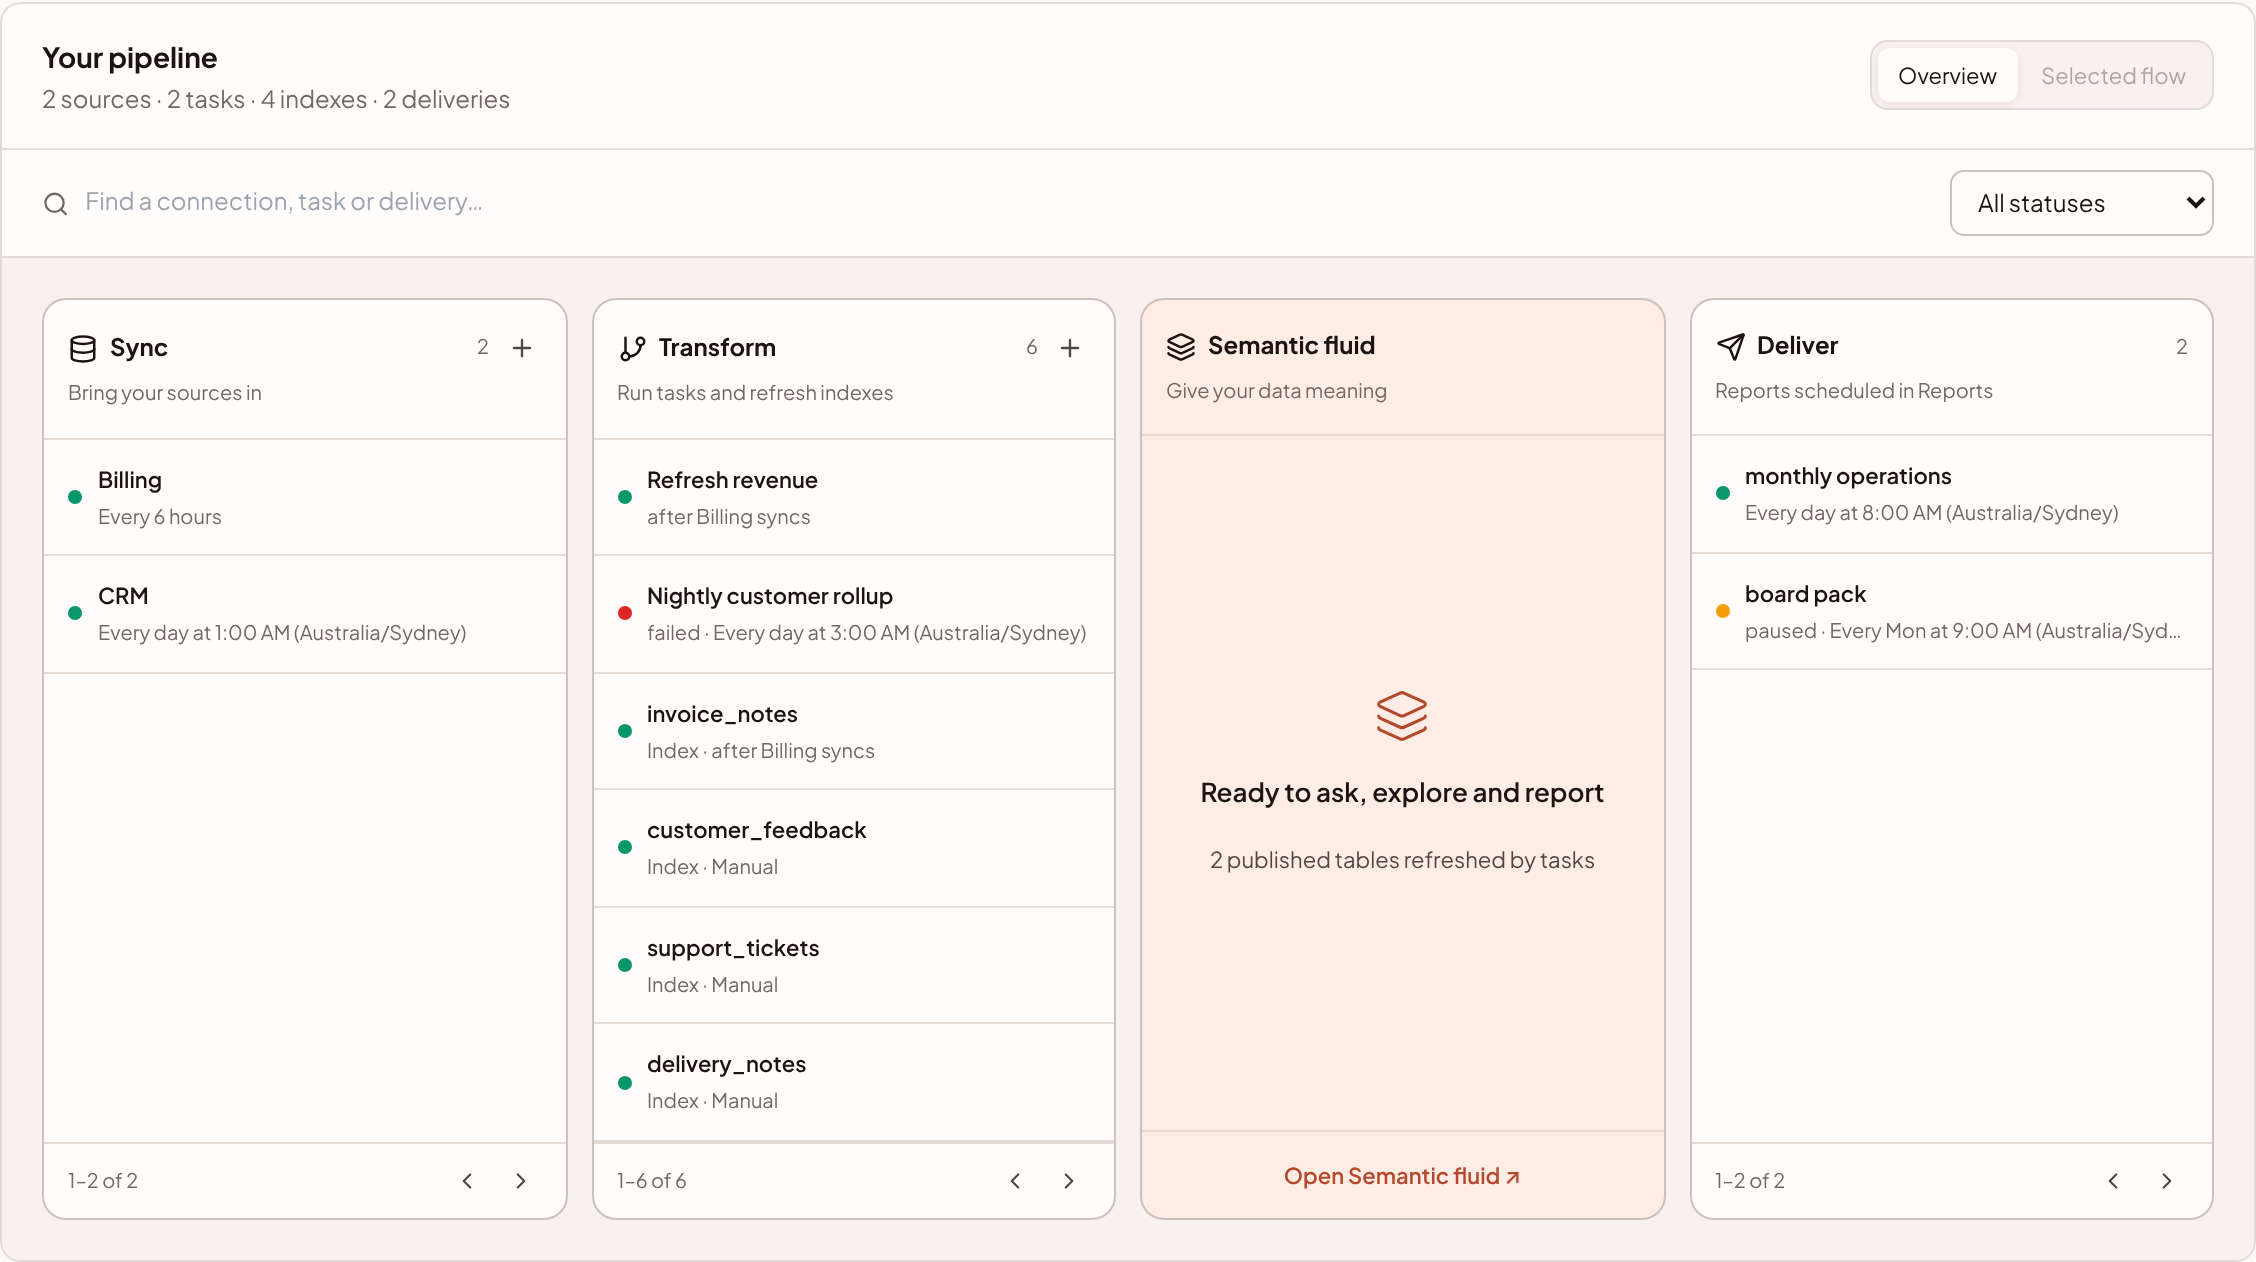
Task: Switch to the Selected flow tab
Action: [2113, 76]
